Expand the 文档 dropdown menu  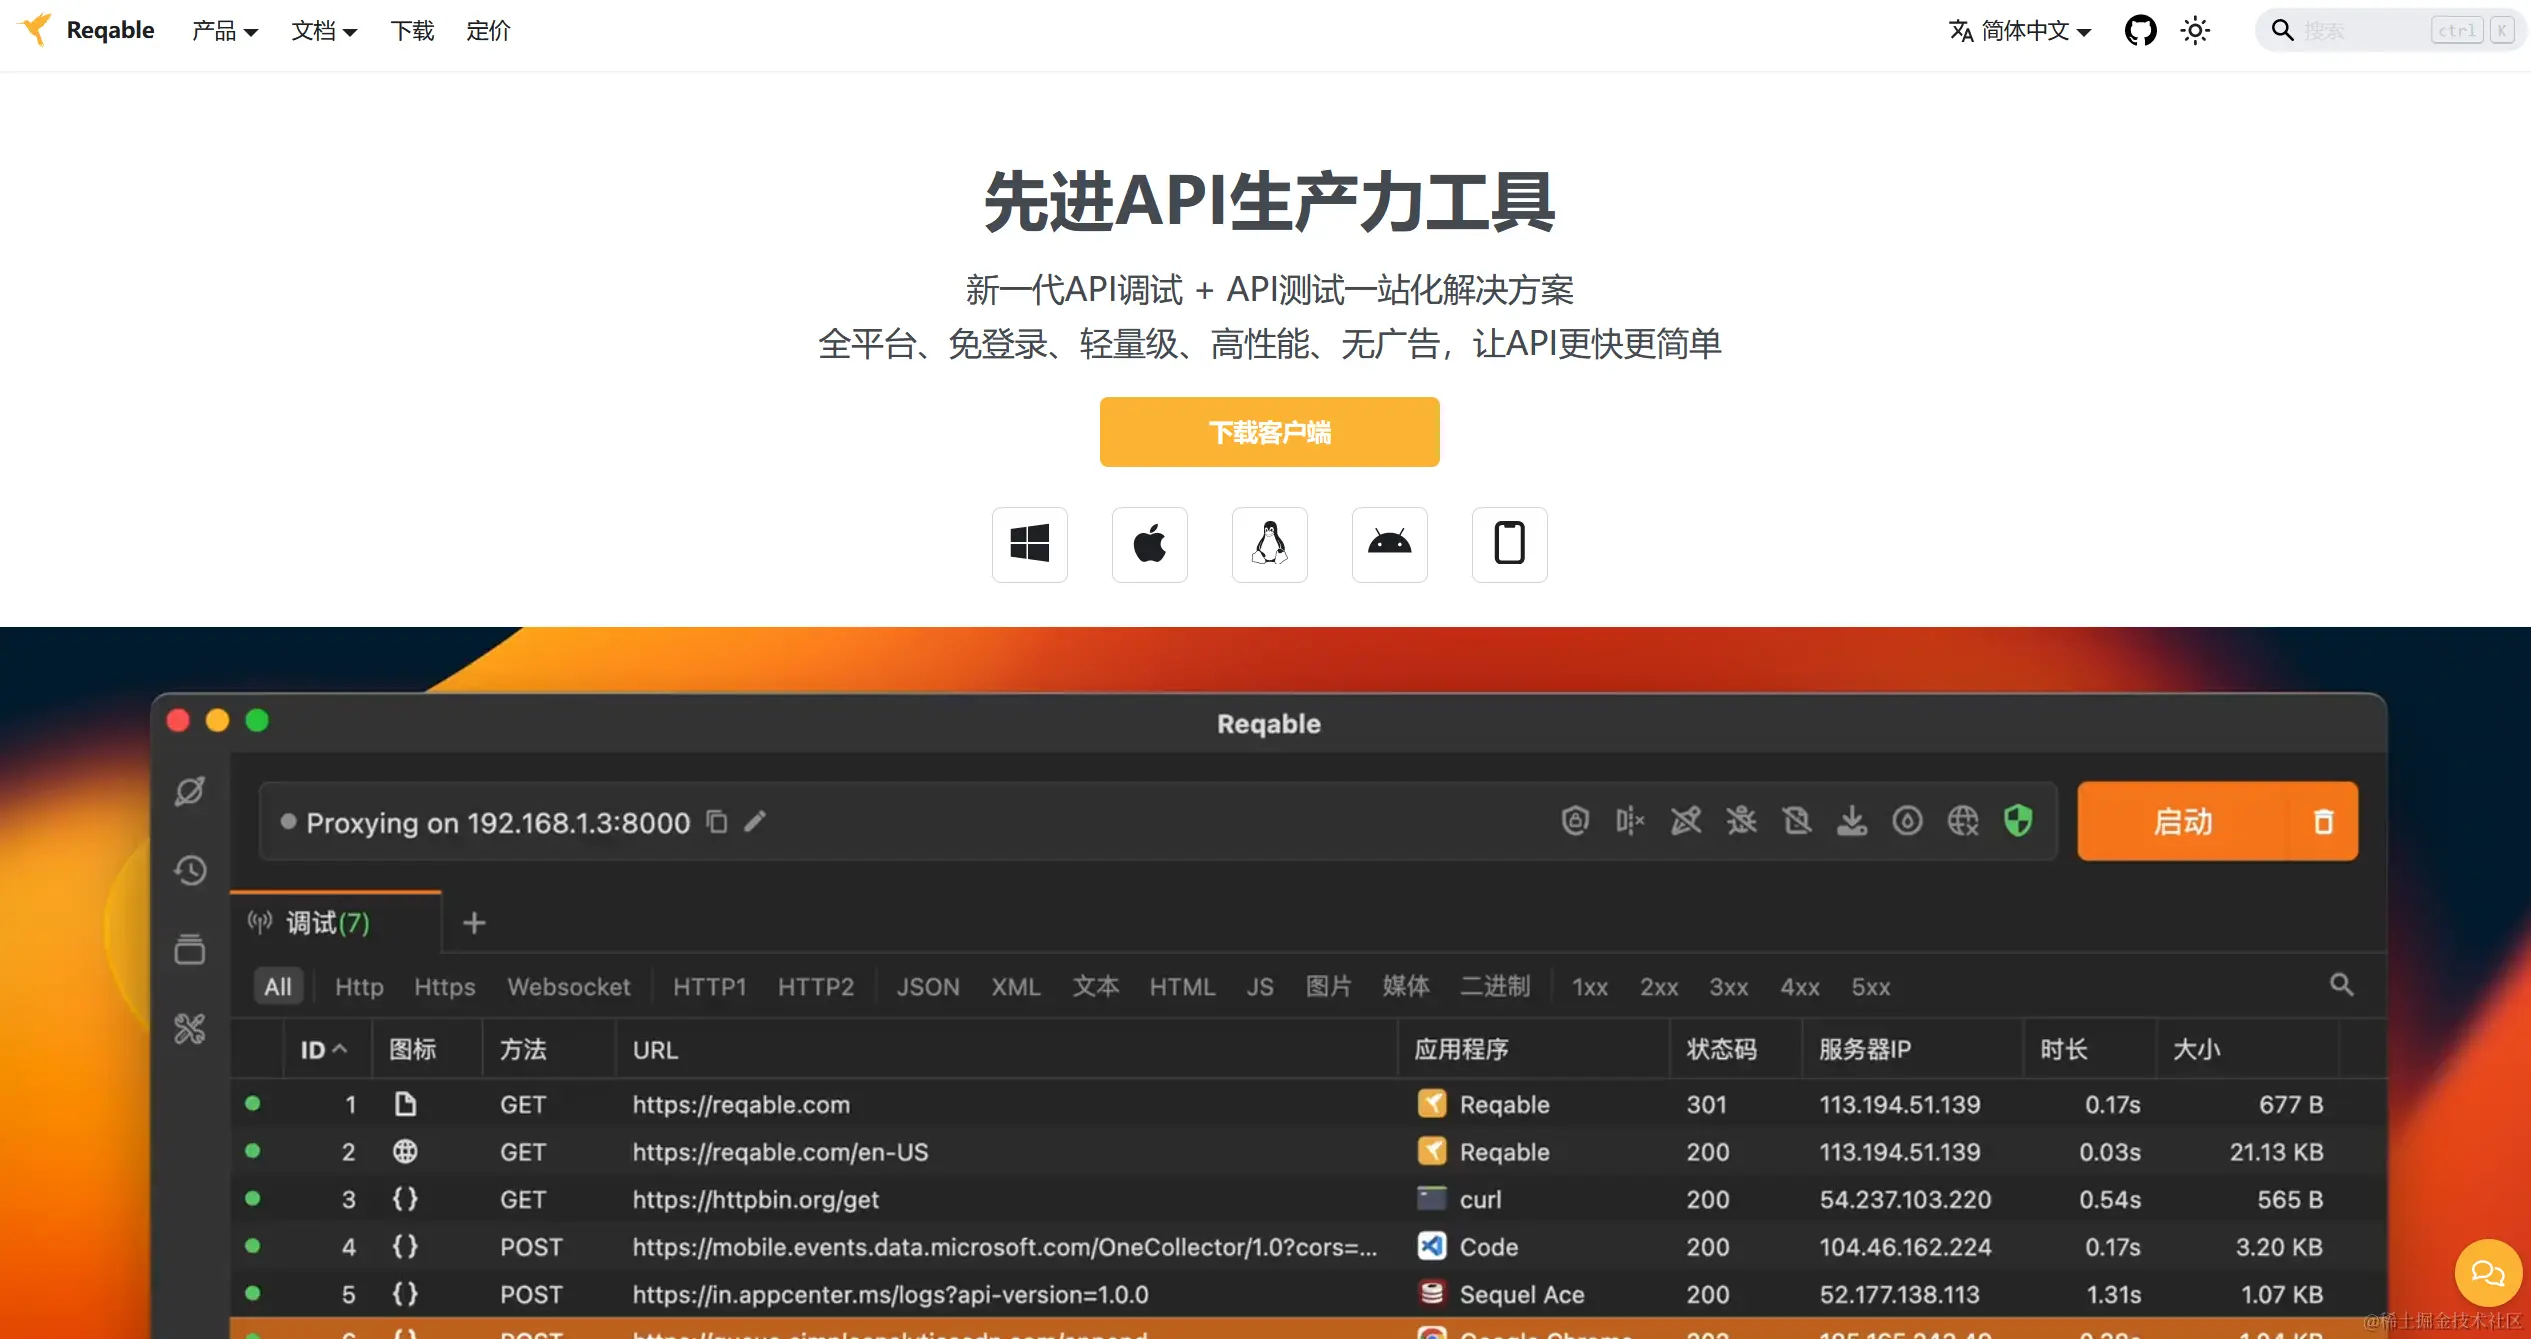322,31
